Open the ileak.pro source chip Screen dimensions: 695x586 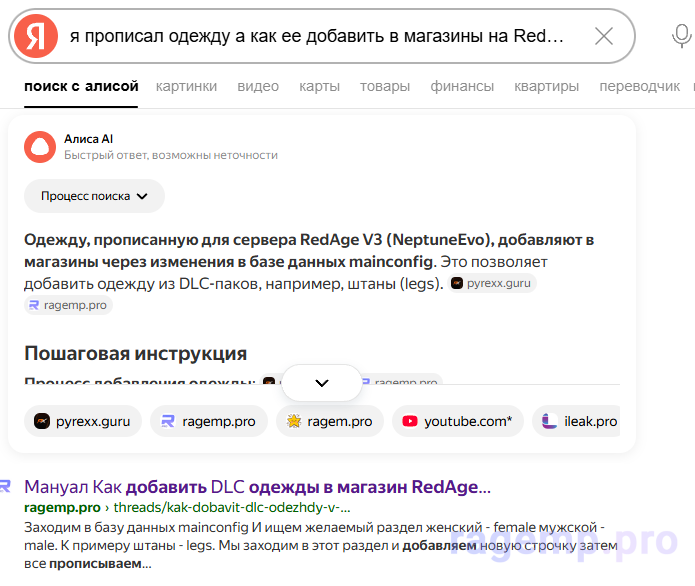[x=579, y=421]
